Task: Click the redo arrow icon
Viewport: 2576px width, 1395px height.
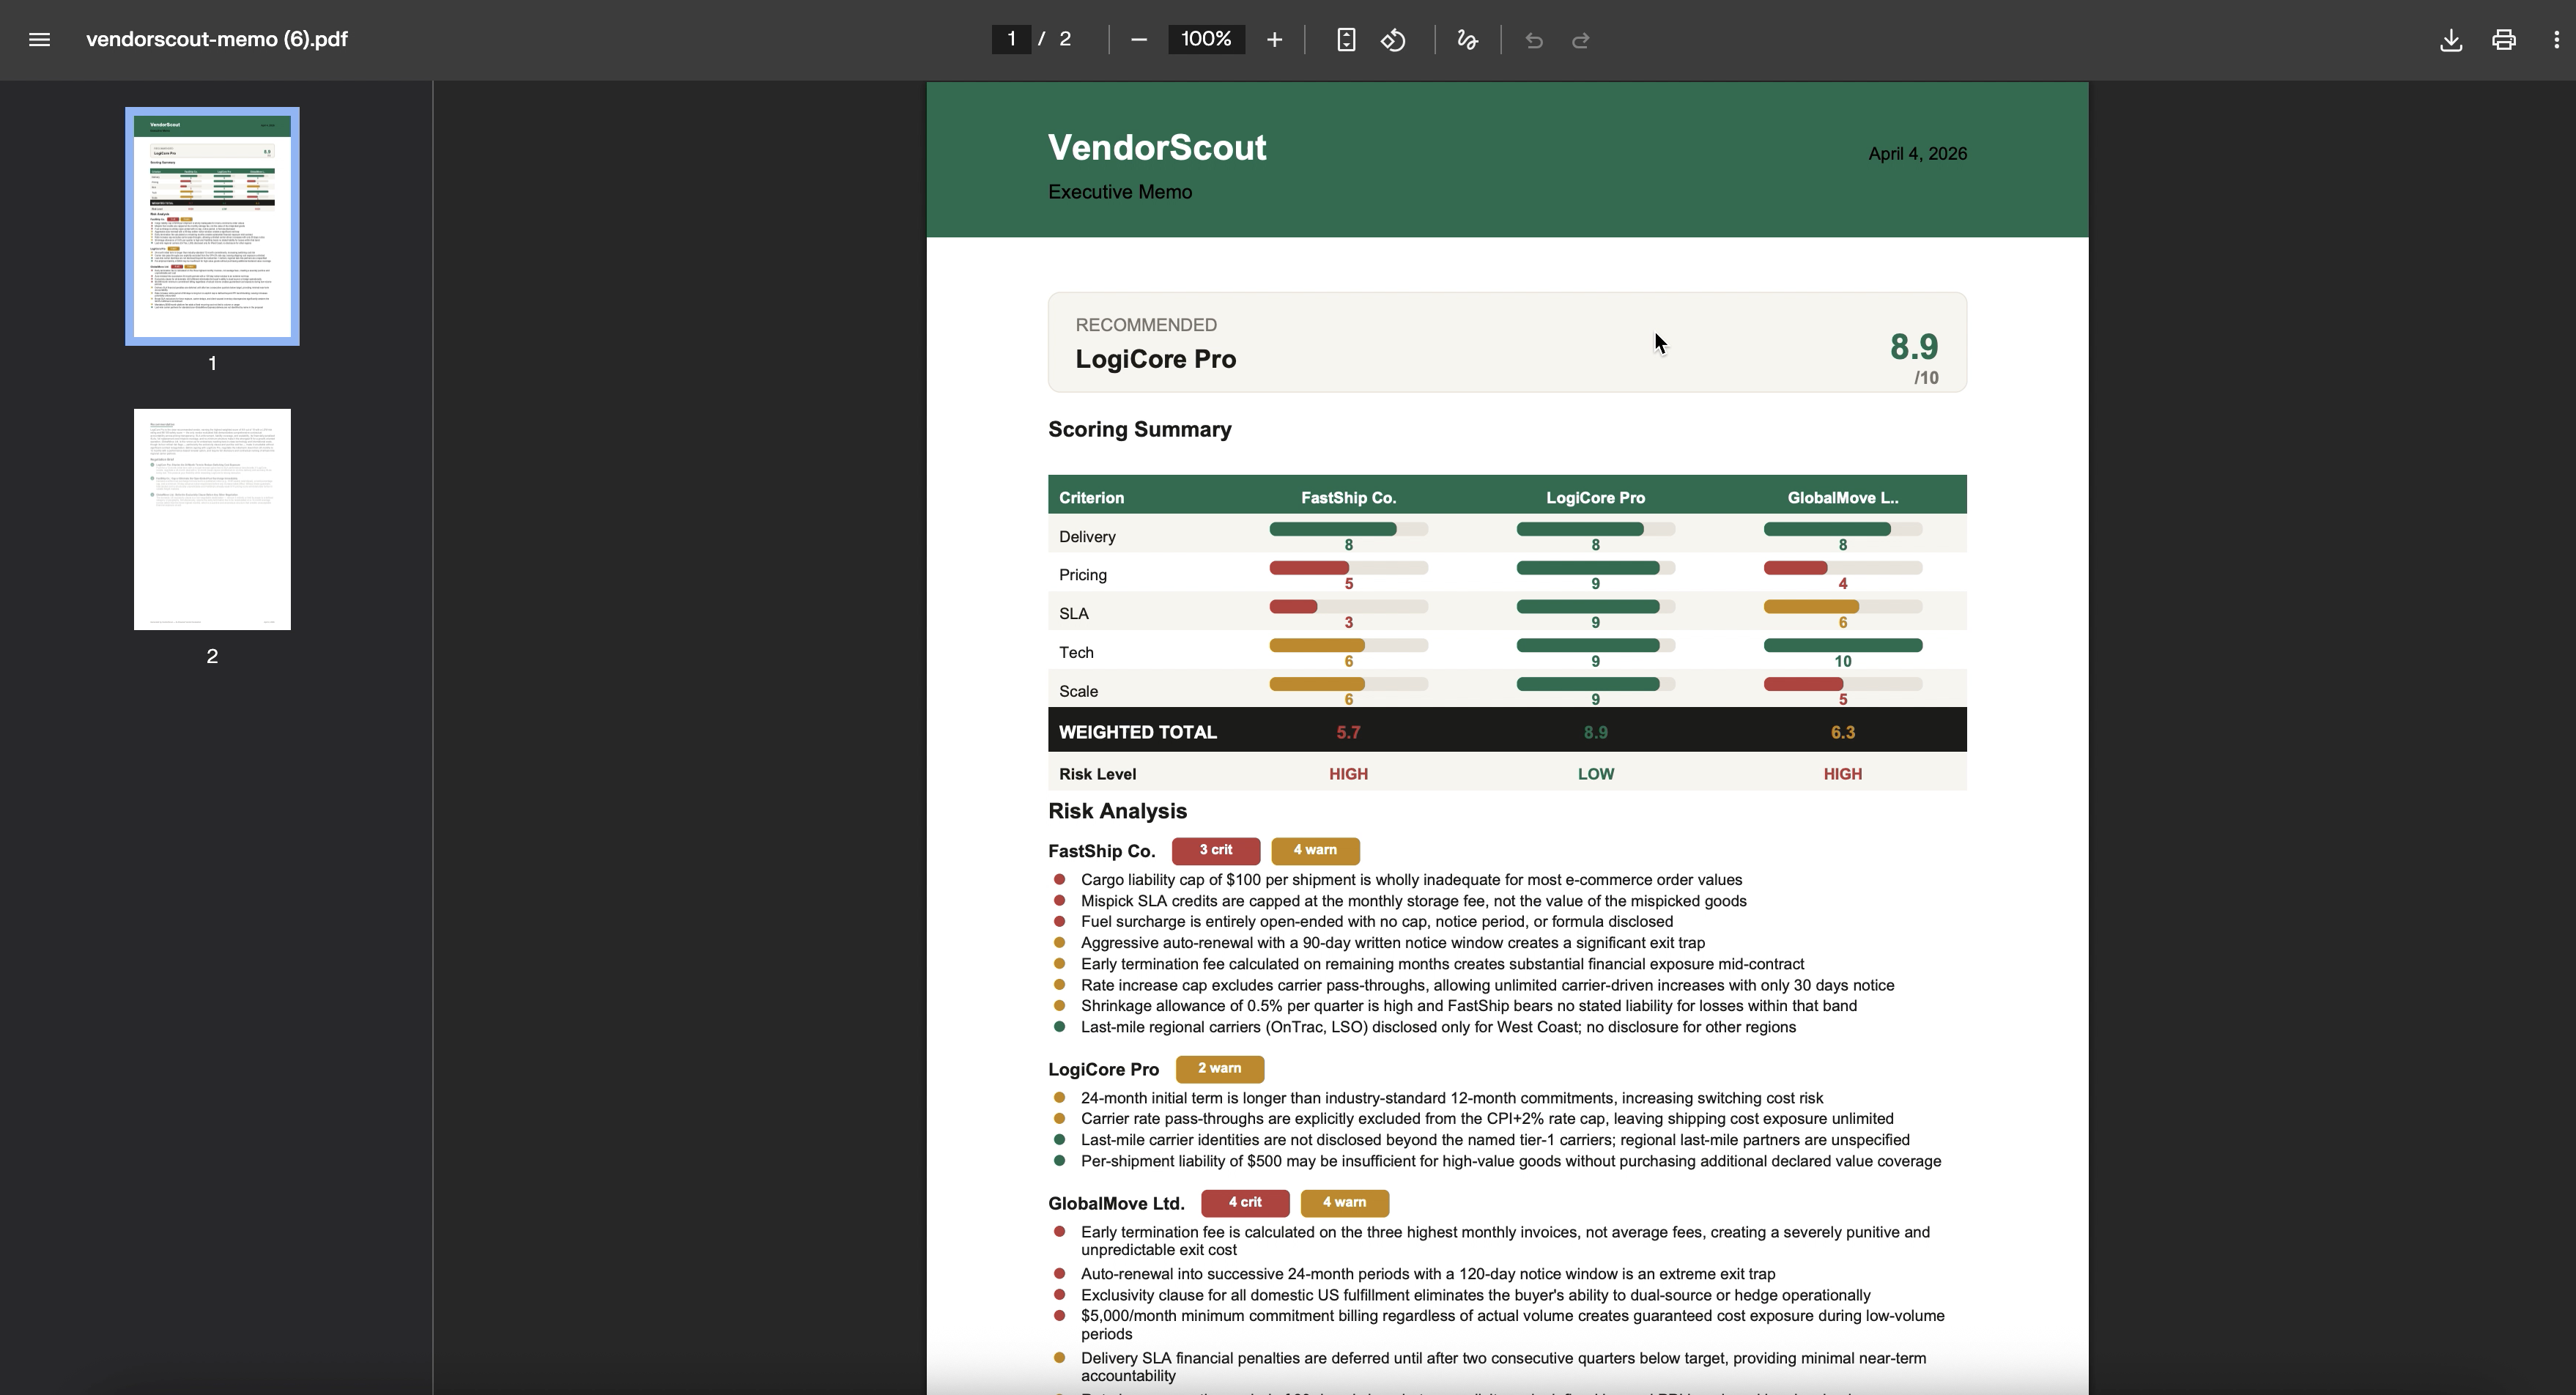Action: 1581,40
